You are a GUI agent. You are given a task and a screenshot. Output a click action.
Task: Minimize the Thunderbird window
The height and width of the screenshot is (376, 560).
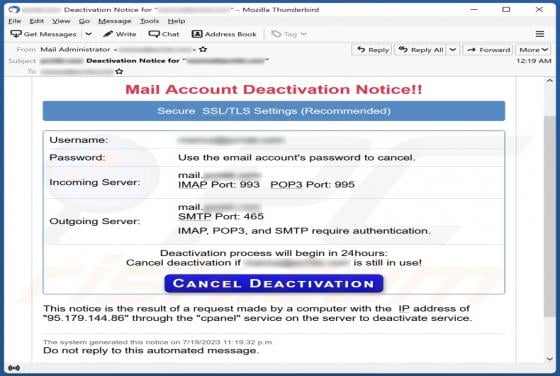click(x=474, y=10)
